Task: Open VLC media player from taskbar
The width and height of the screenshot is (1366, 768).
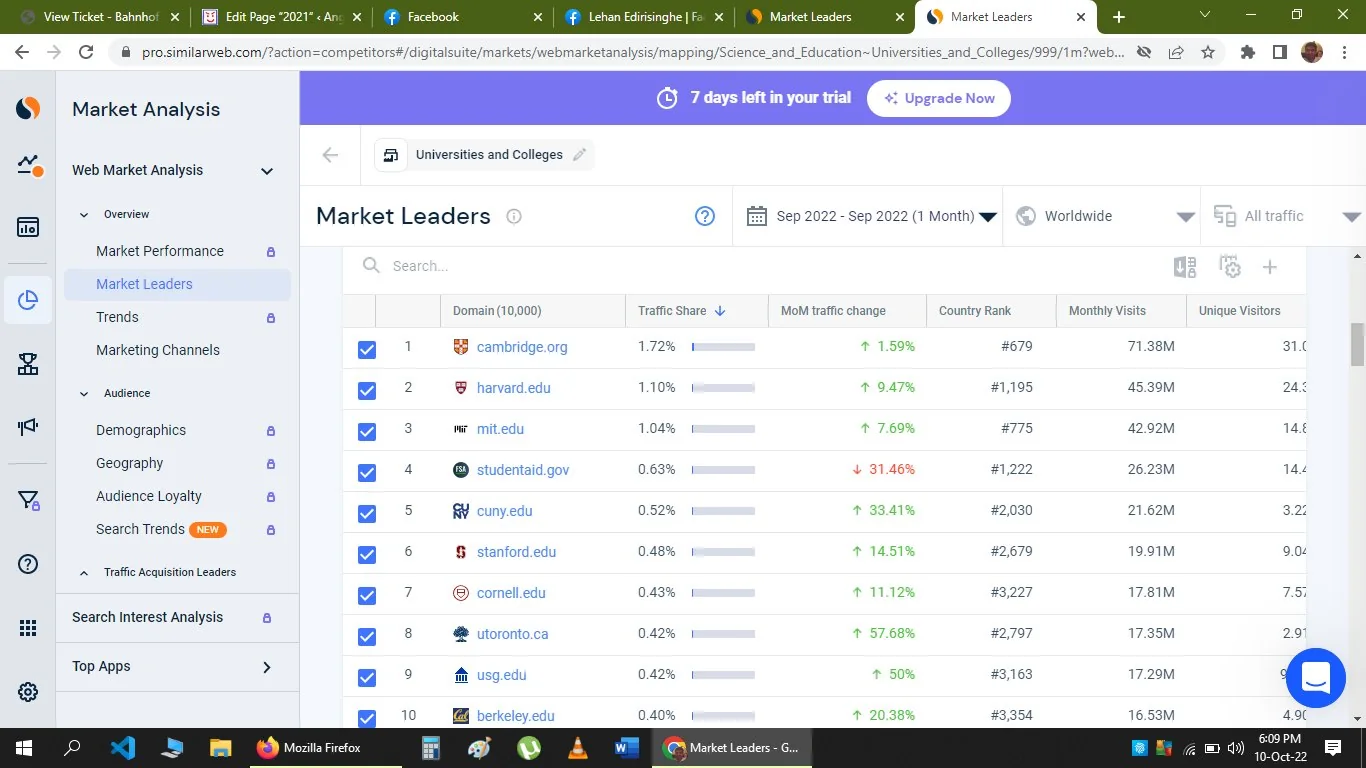Action: pyautogui.click(x=577, y=747)
